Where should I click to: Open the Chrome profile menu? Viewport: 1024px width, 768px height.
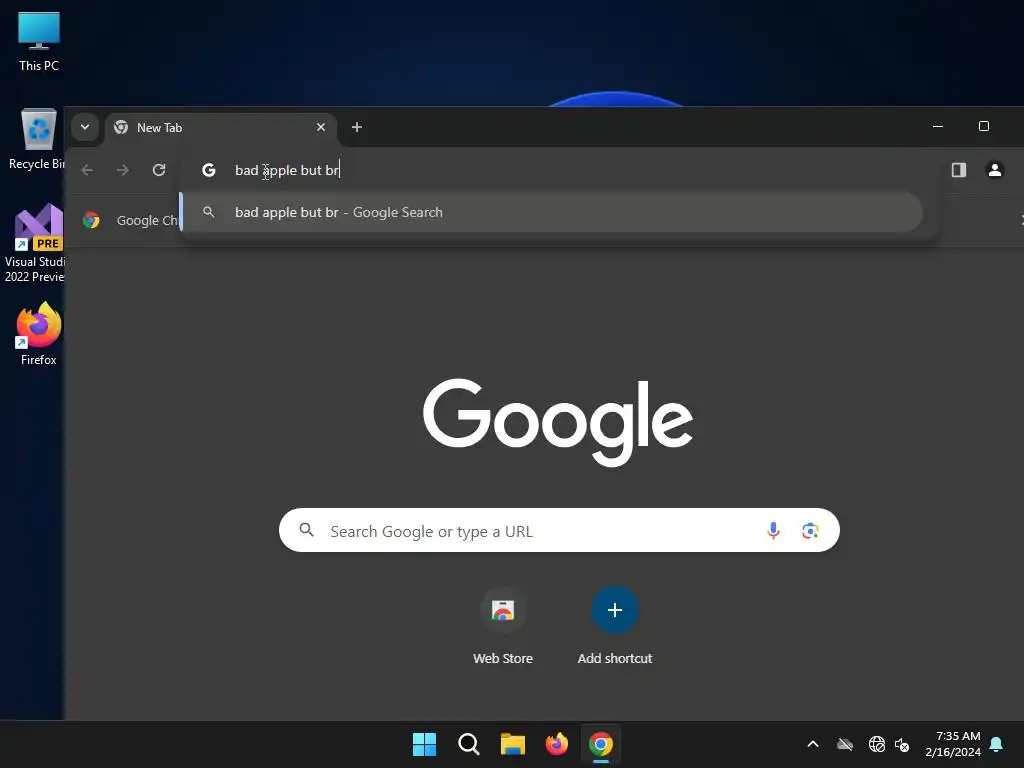[x=995, y=170]
